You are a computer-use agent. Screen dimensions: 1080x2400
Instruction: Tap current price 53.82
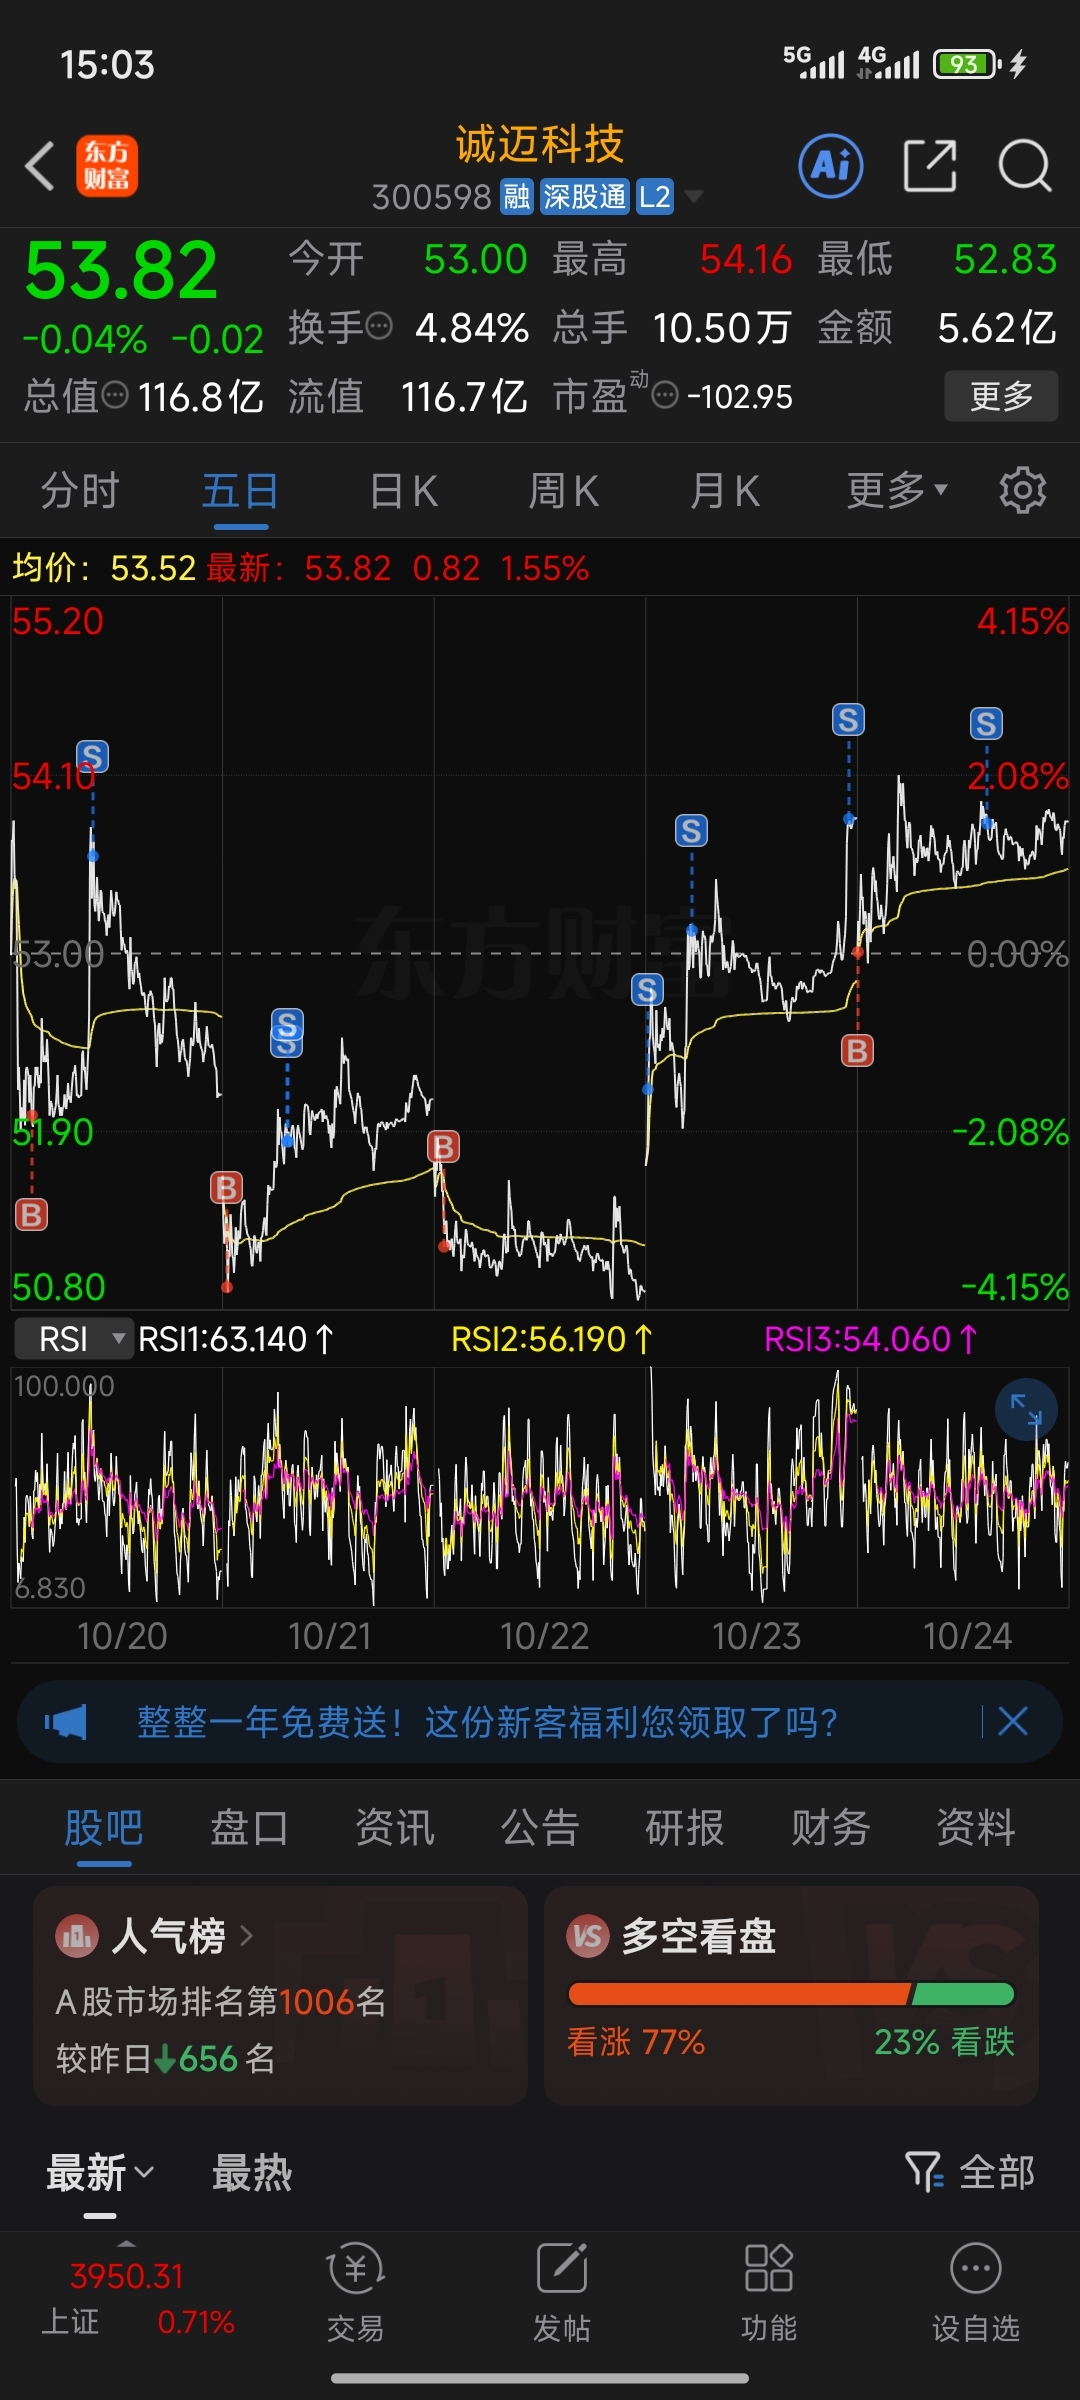[x=121, y=270]
